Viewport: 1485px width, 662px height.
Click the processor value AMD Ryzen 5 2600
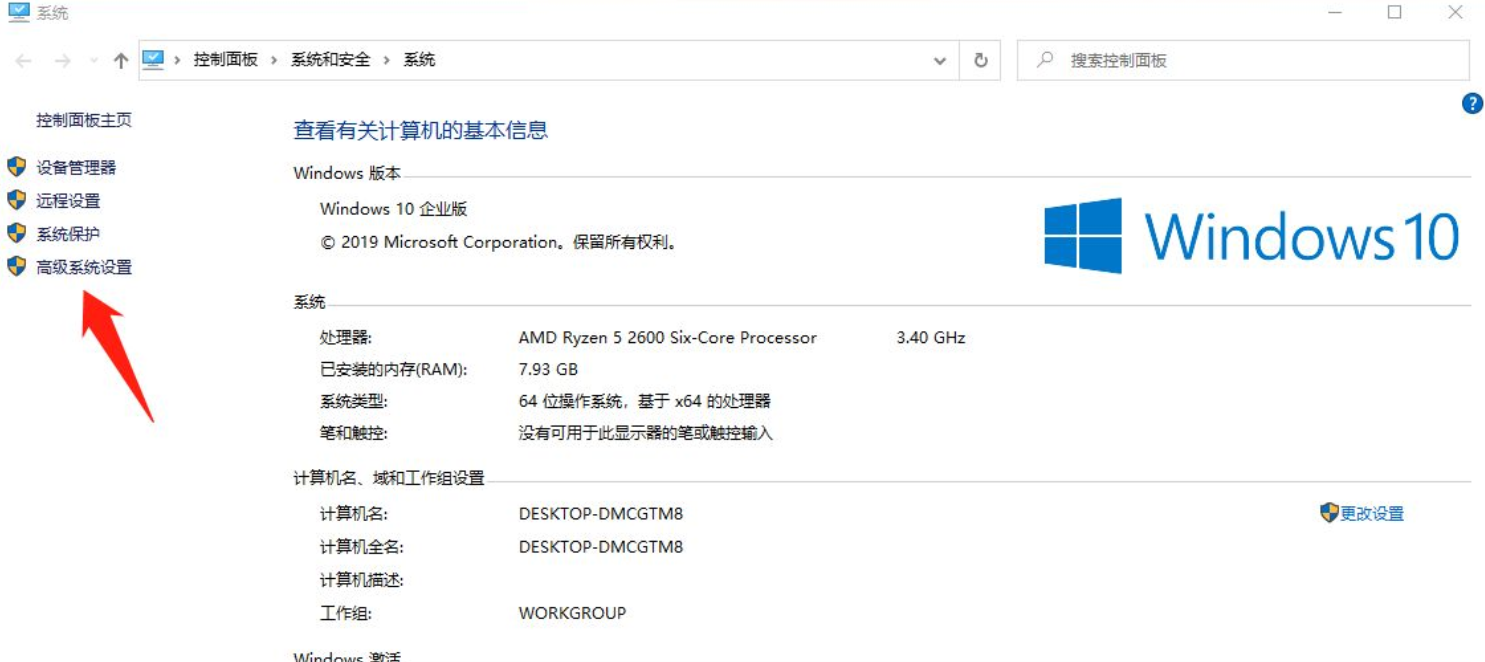click(668, 338)
